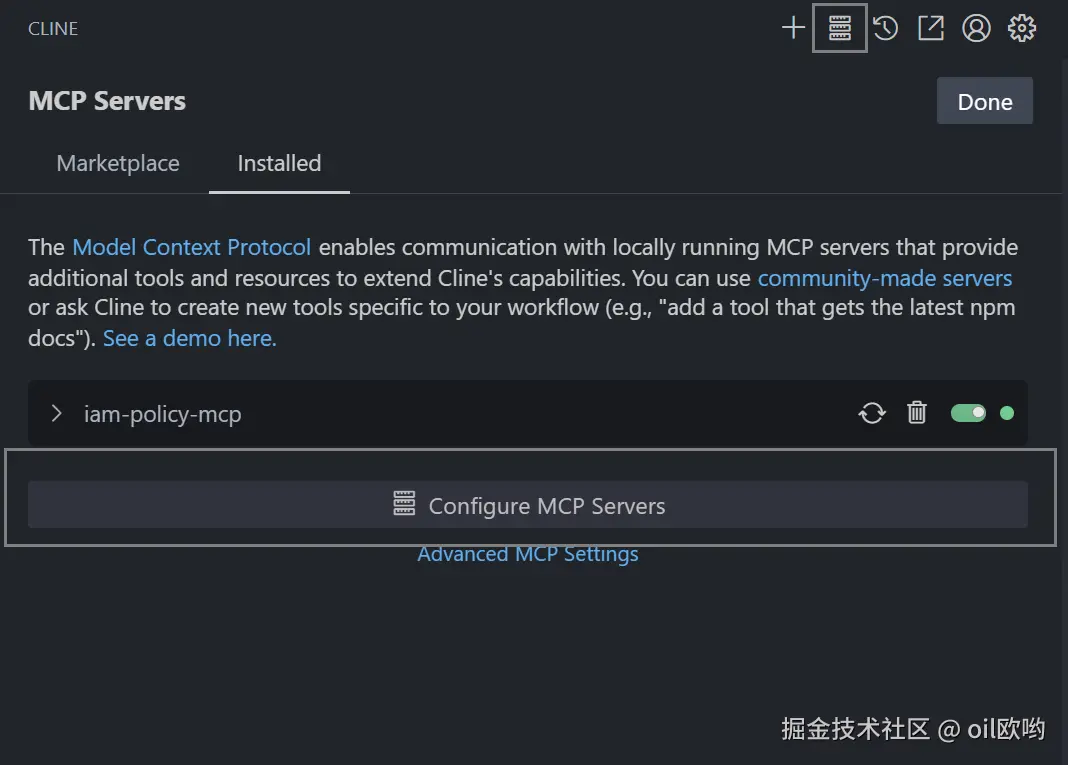Start a new task with plus icon

[793, 28]
